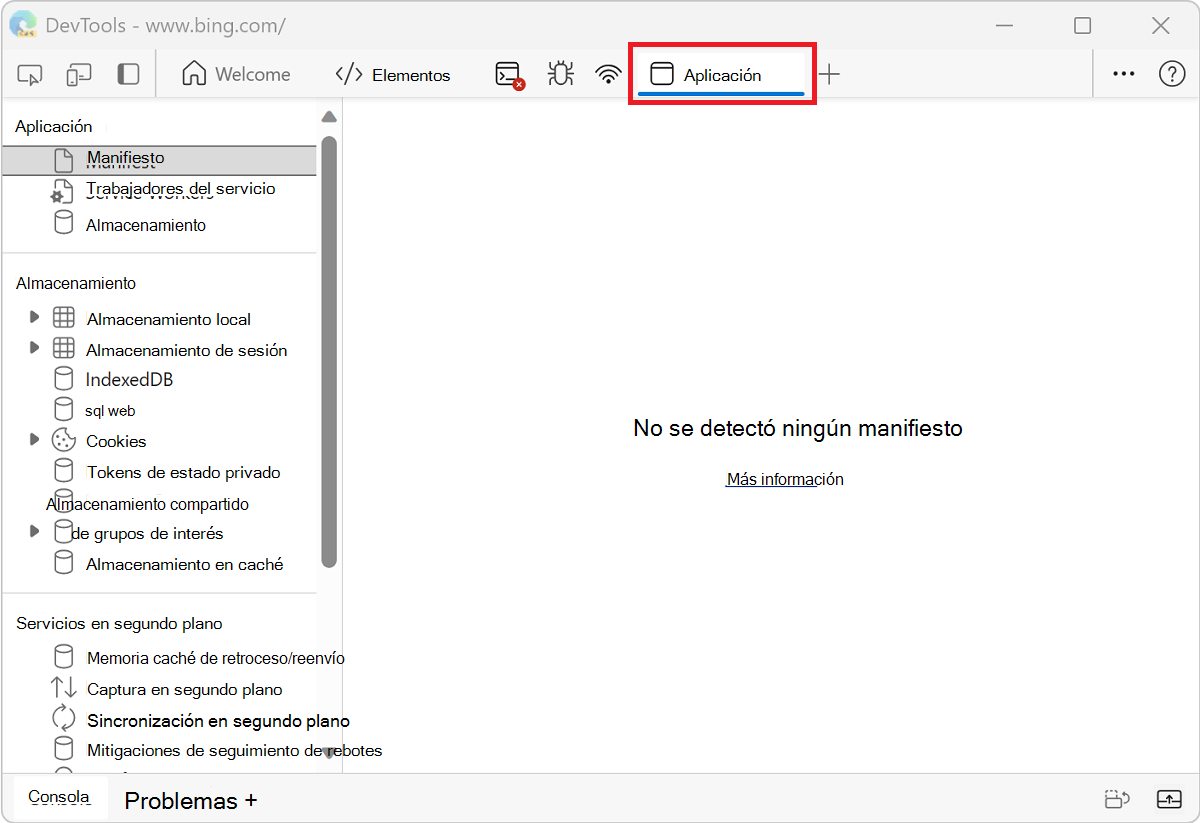The height and width of the screenshot is (823, 1200).
Task: Click the Cookies cookie icon
Action: click(x=64, y=440)
